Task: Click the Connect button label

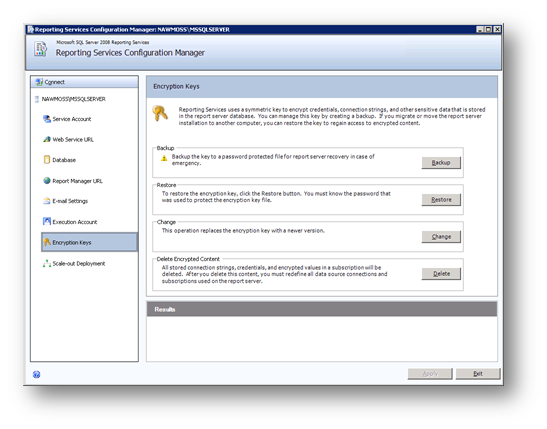Action: [x=55, y=82]
